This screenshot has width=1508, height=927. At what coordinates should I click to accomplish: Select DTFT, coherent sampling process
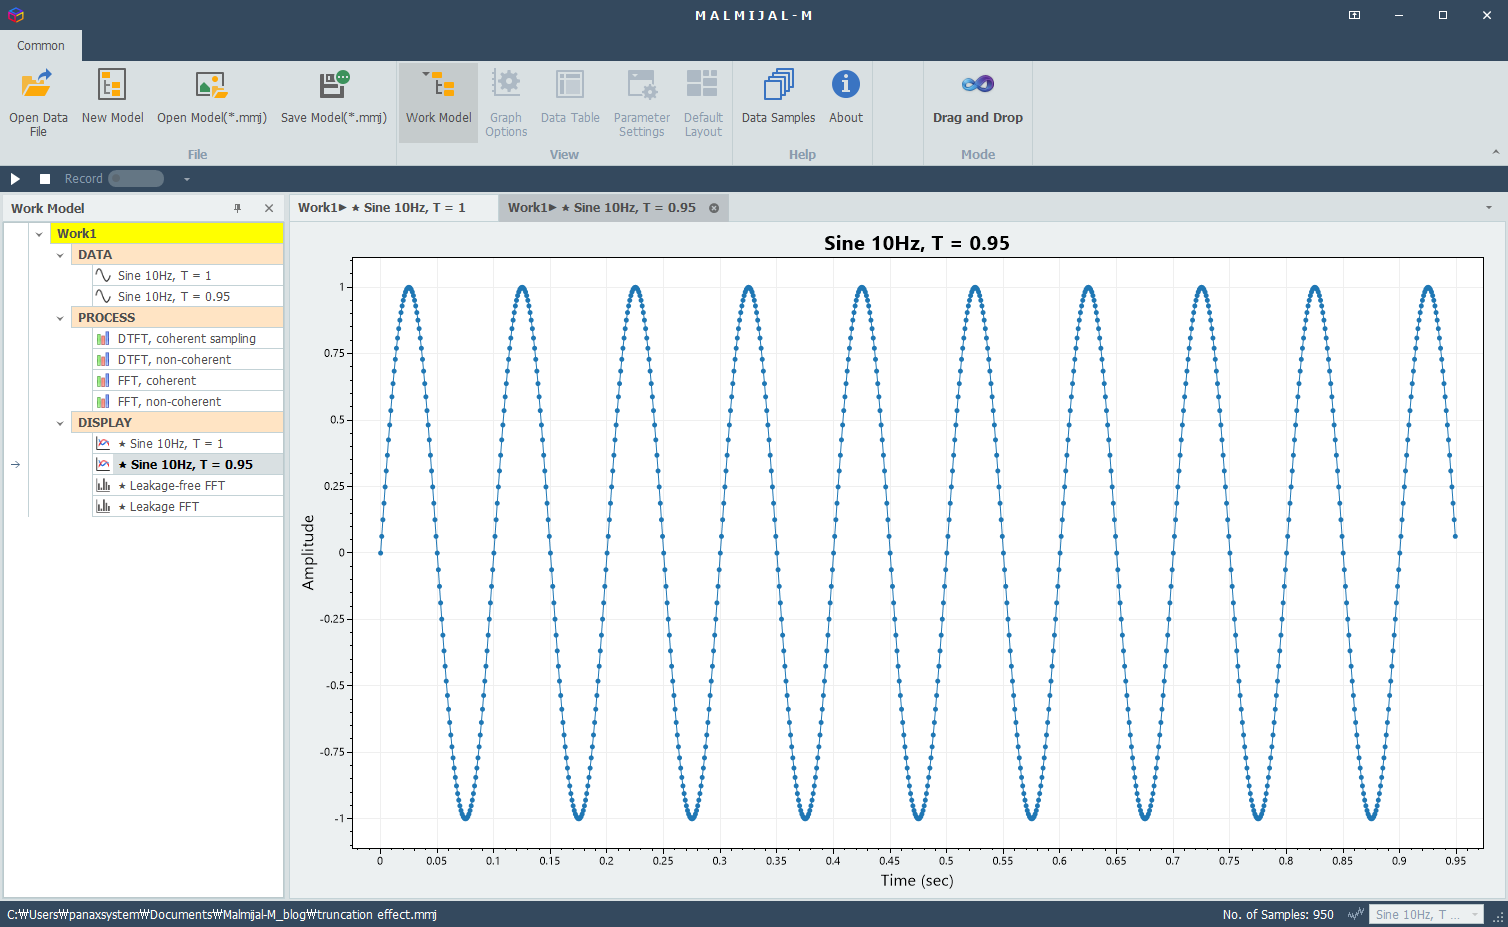coord(187,339)
